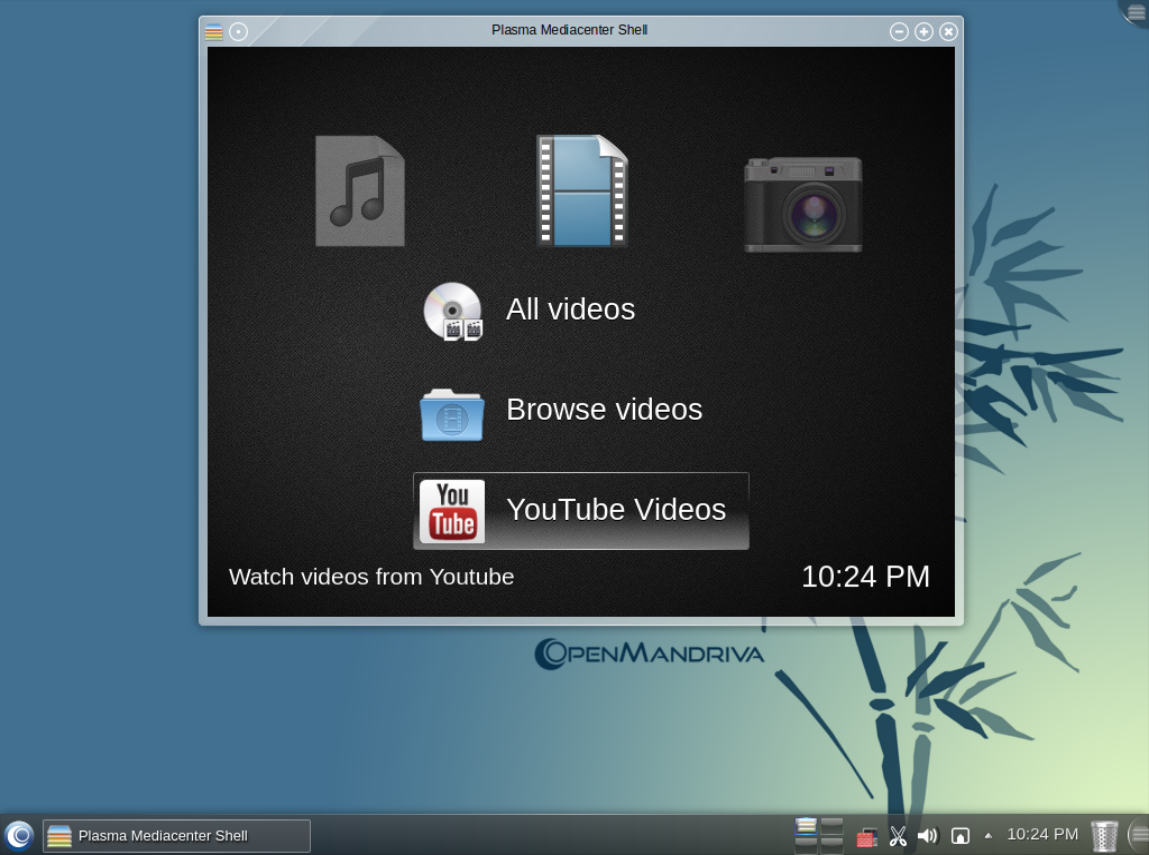This screenshot has height=855, width=1149.
Task: Open the Trash icon in the panel
Action: coord(1104,836)
